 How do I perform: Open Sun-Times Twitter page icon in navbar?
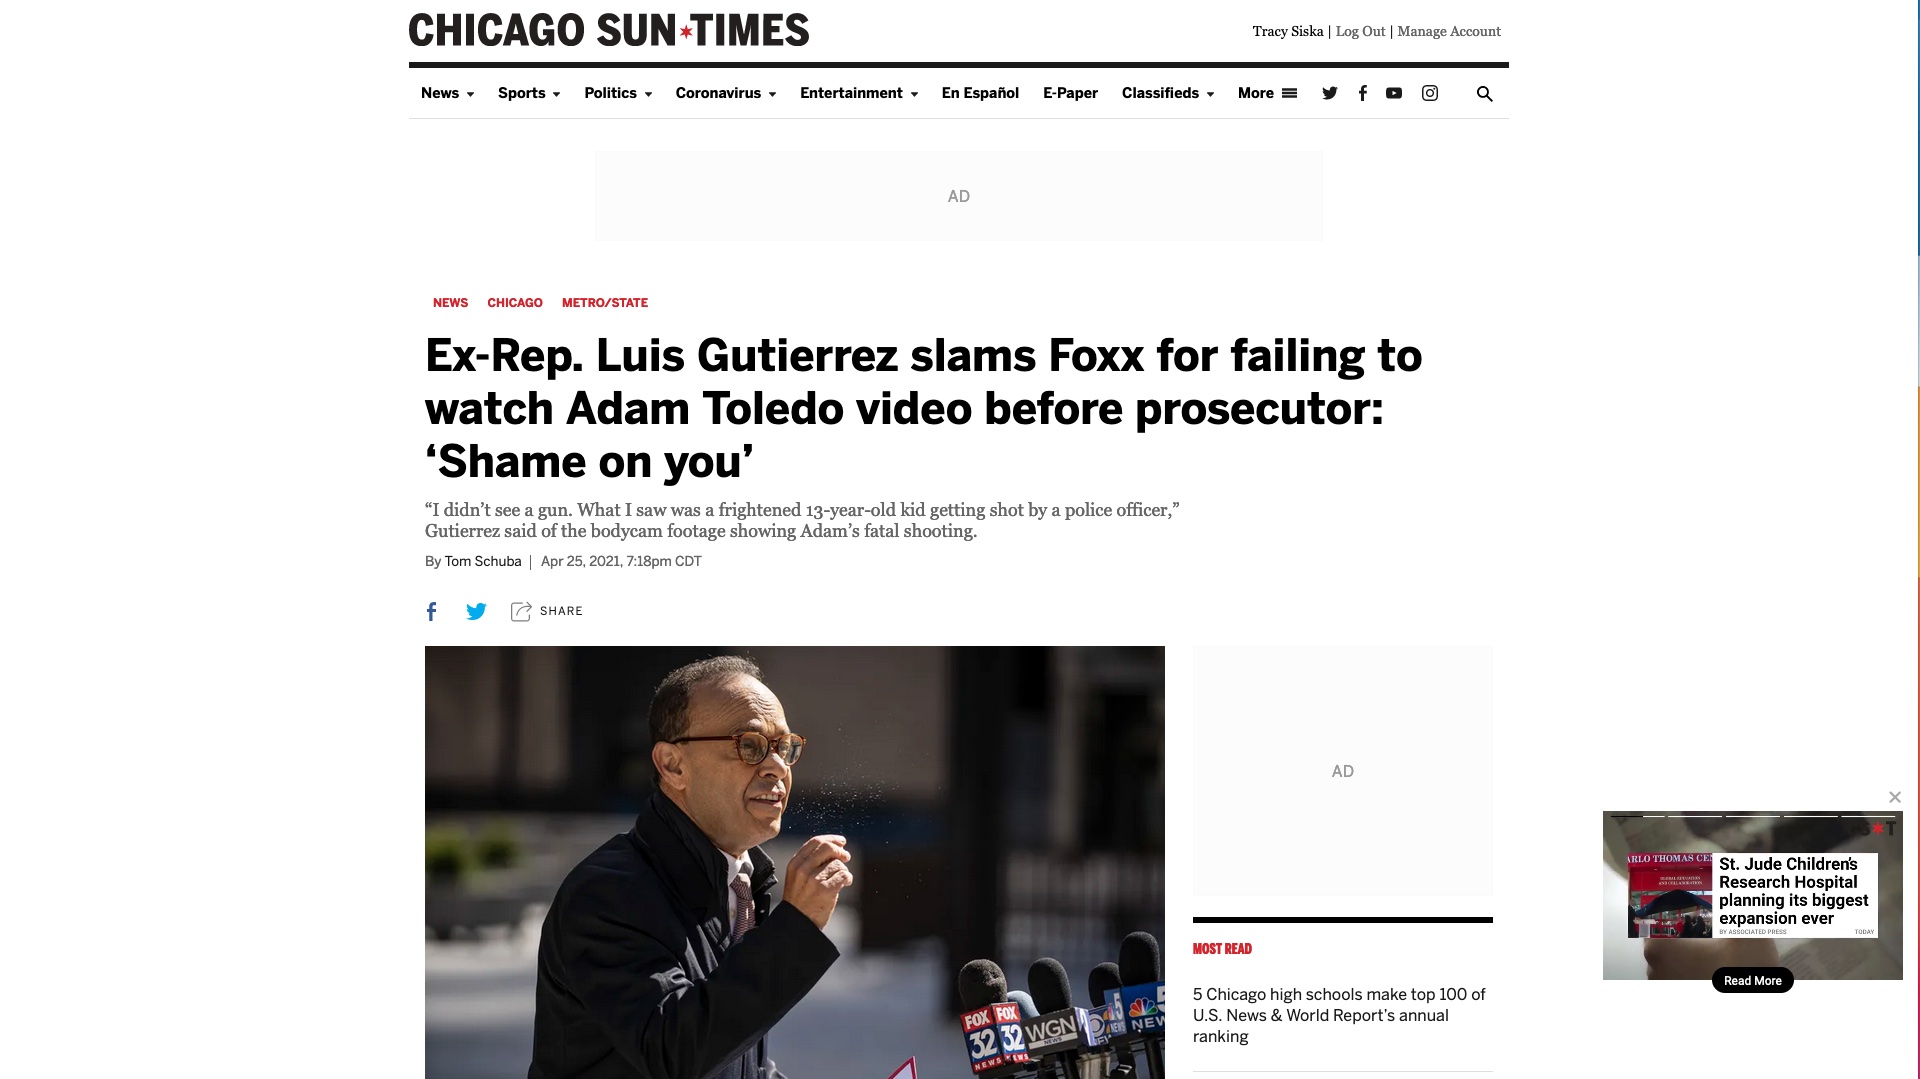pos(1329,93)
